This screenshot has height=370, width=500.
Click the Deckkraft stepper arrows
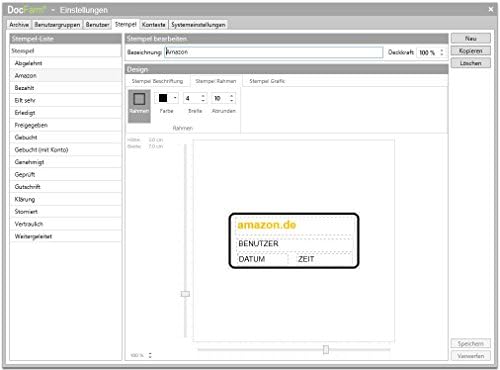point(442,52)
